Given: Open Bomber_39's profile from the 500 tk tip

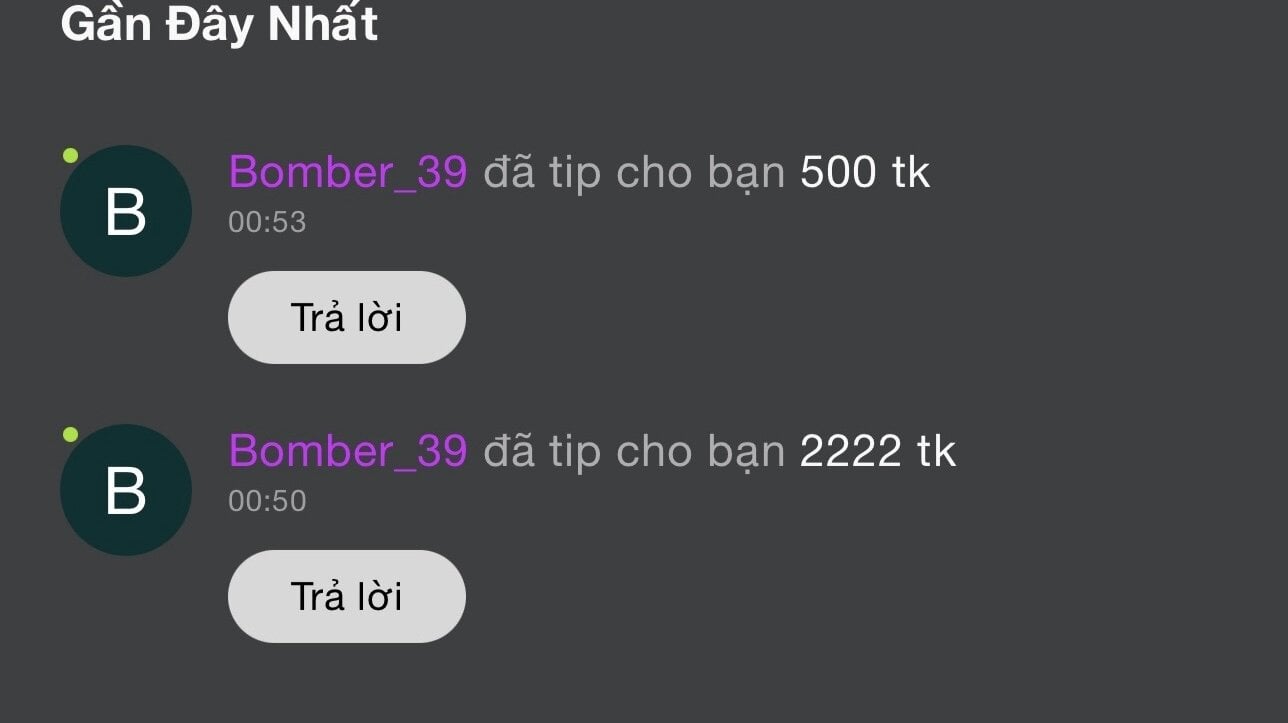Looking at the screenshot, I should [348, 173].
